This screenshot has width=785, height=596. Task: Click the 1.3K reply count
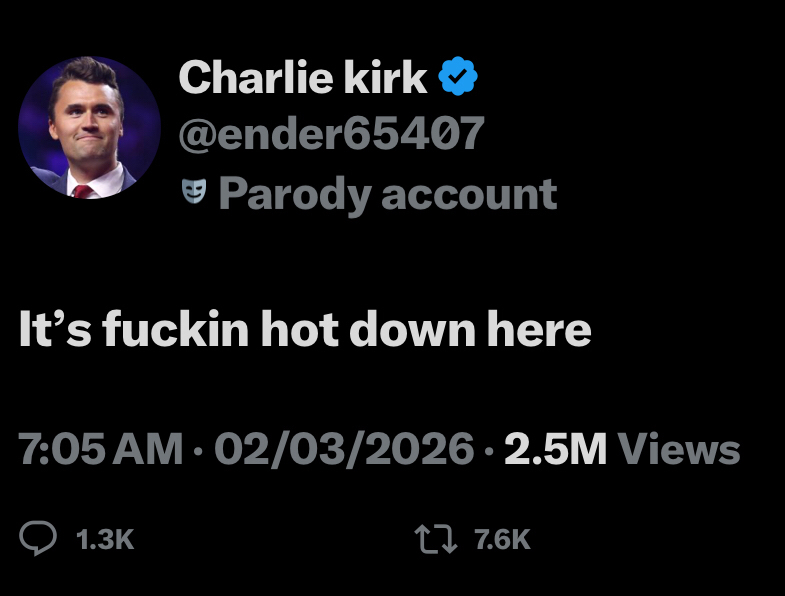[104, 540]
